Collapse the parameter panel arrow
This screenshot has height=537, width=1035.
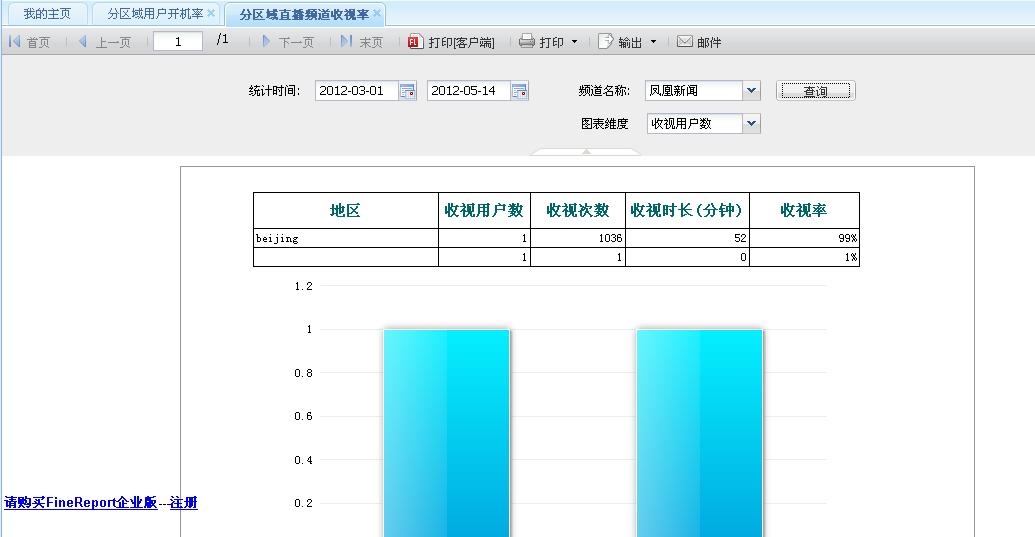(x=585, y=152)
